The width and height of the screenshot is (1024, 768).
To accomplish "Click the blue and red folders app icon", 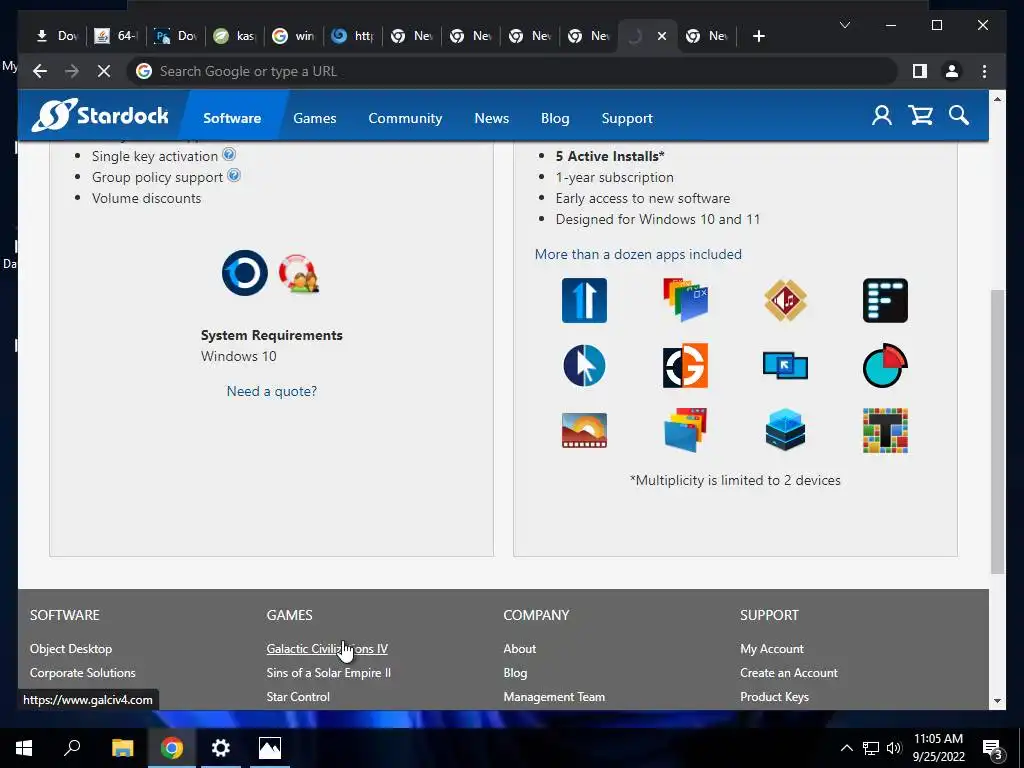I will coord(685,430).
